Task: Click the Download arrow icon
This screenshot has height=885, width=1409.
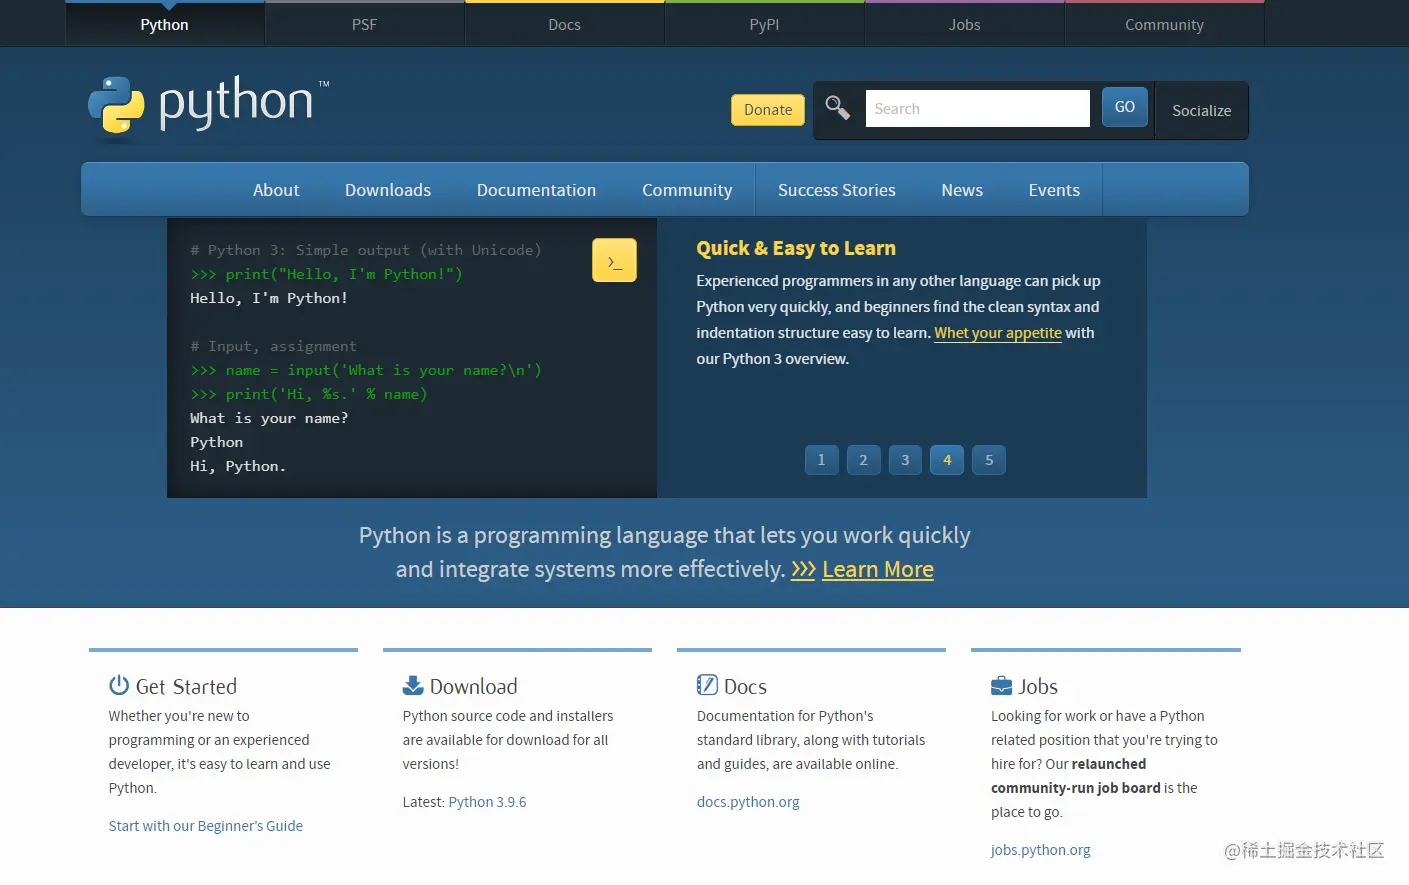Action: pyautogui.click(x=413, y=685)
